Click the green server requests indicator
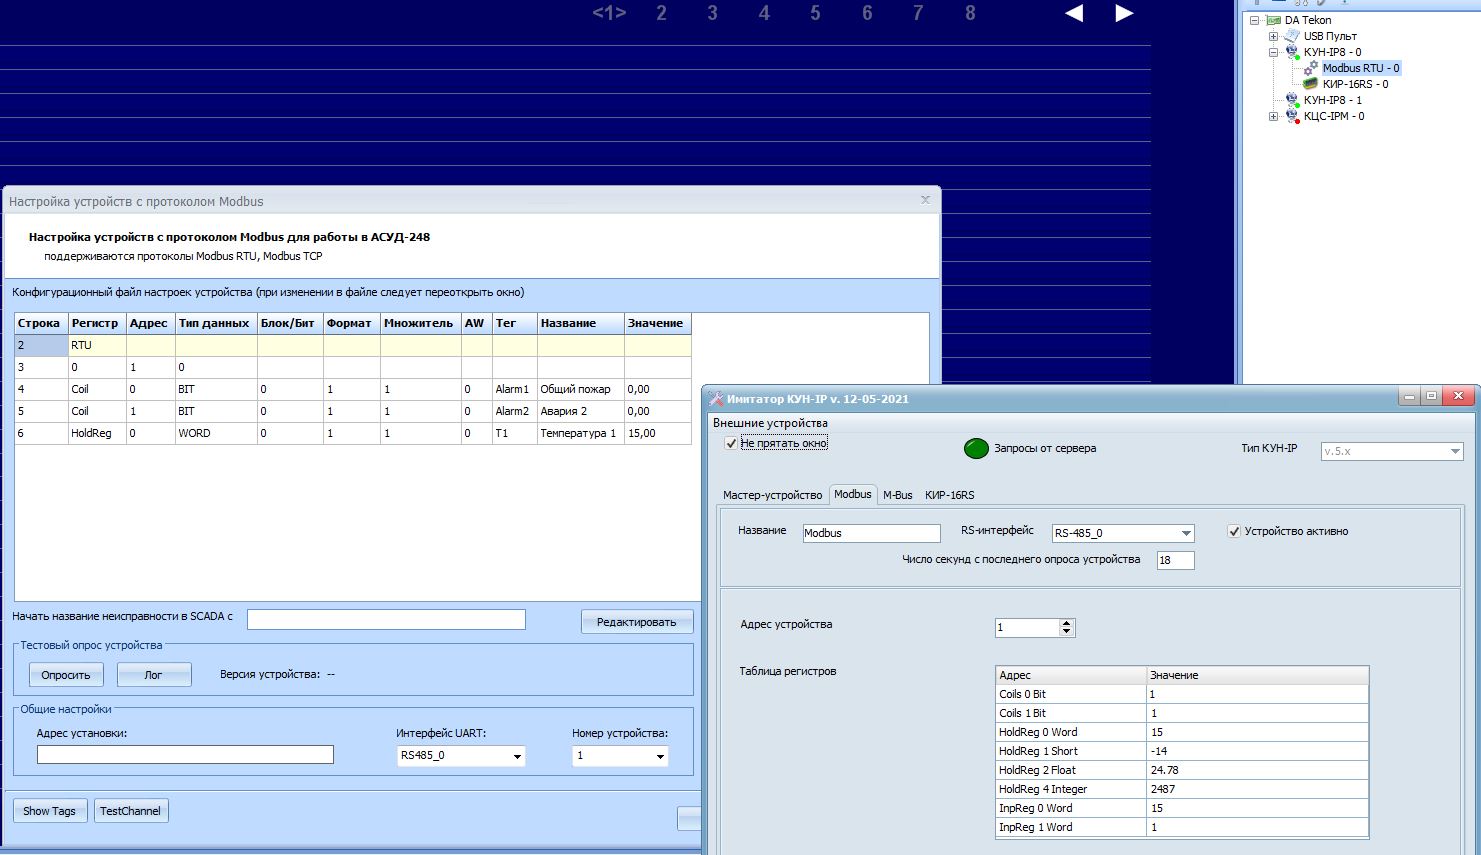Viewport: 1481px width, 855px height. coord(976,449)
